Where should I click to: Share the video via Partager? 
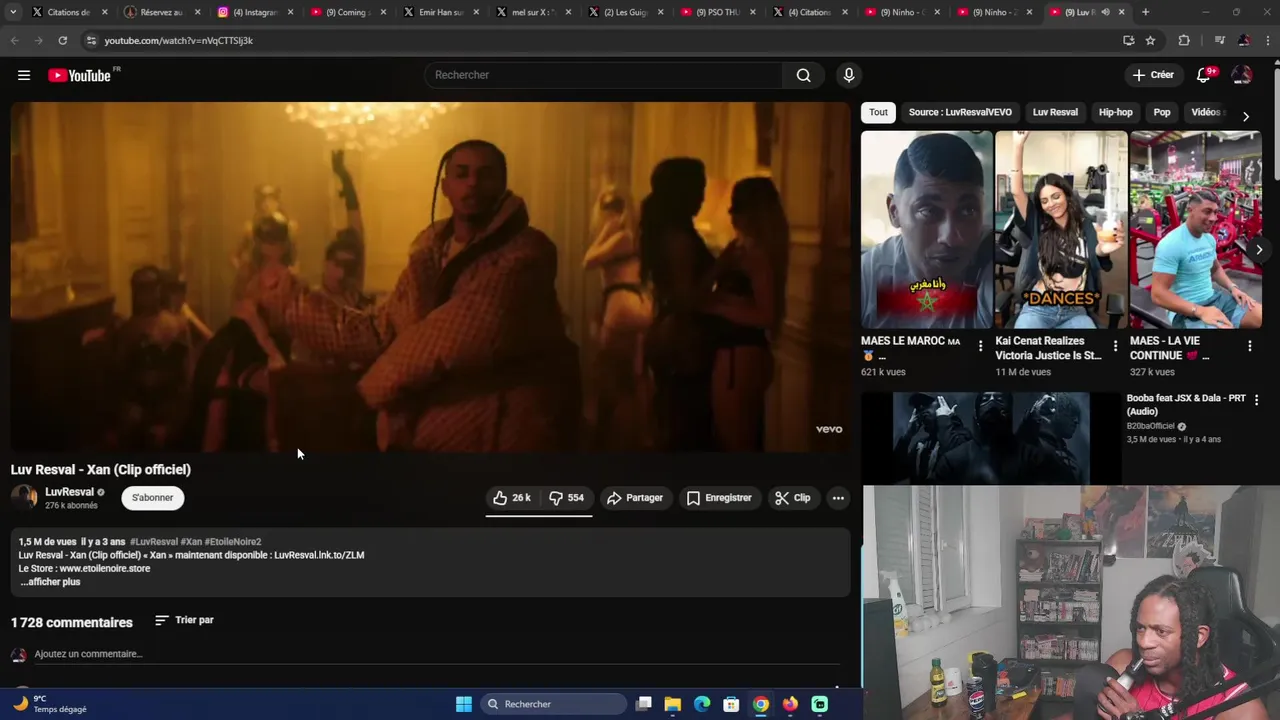coord(635,497)
